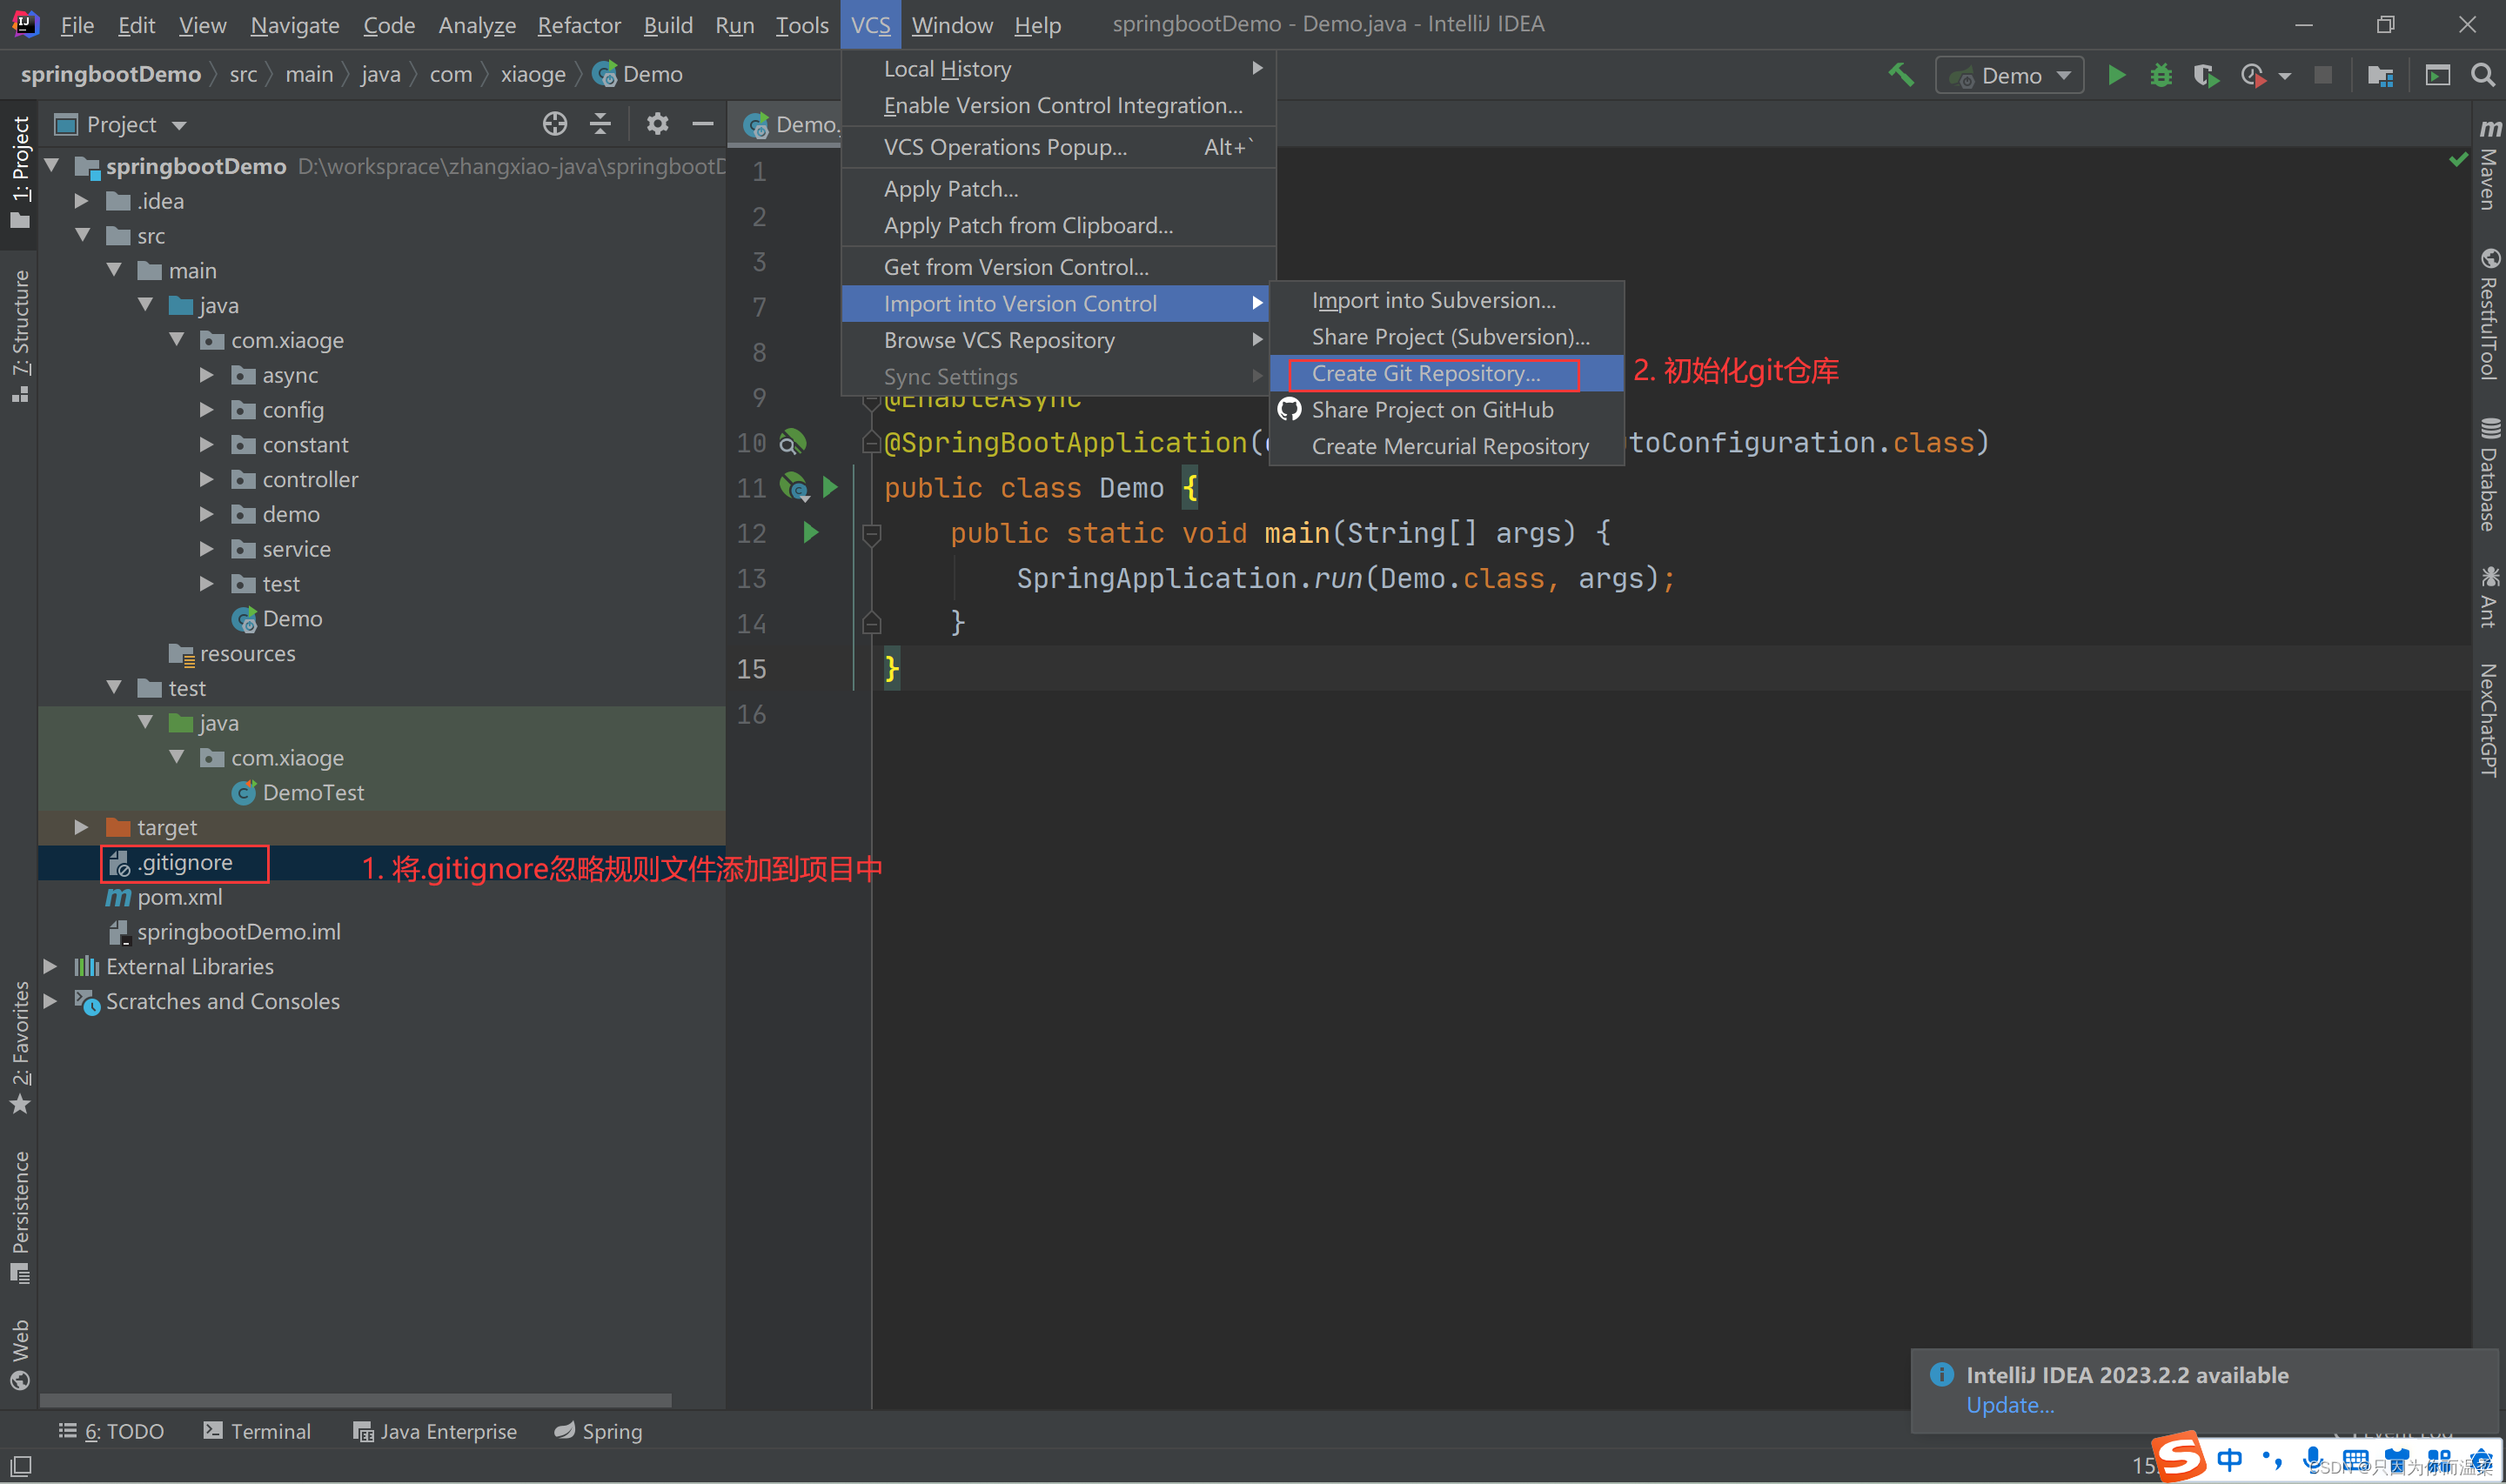Screen dimensions: 2506x1484
Task: Expand the target folder in tree
Action: pos(82,827)
